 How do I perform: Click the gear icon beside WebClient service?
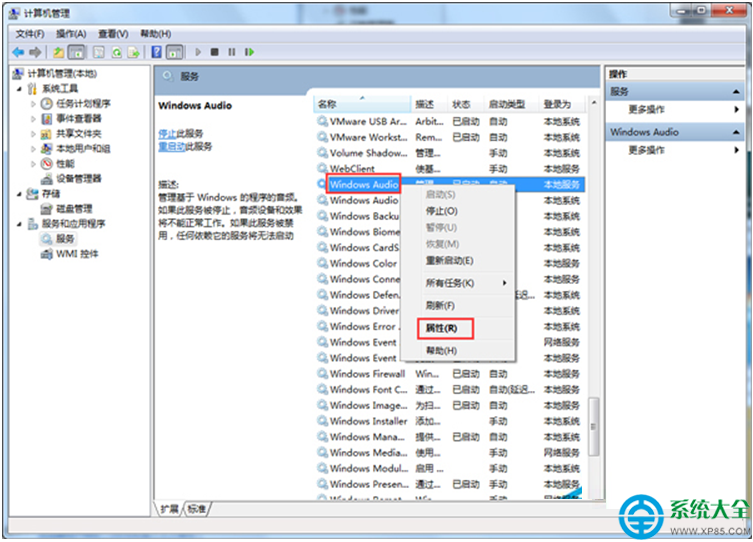(x=322, y=169)
